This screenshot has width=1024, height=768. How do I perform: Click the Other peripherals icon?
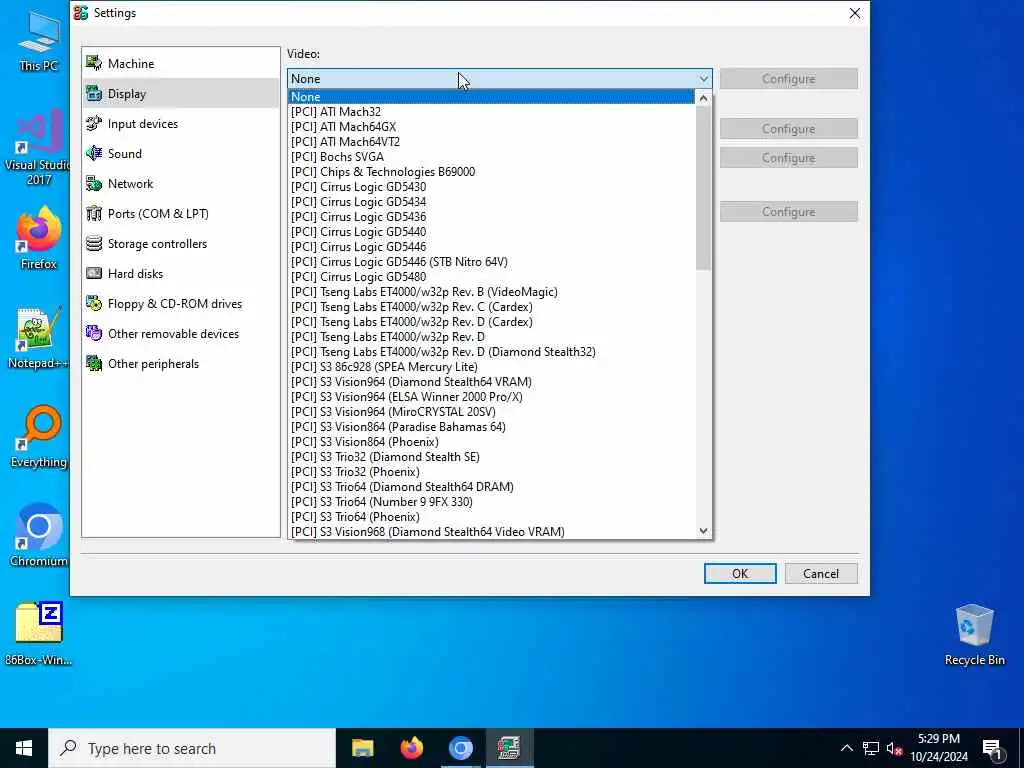[x=94, y=364]
